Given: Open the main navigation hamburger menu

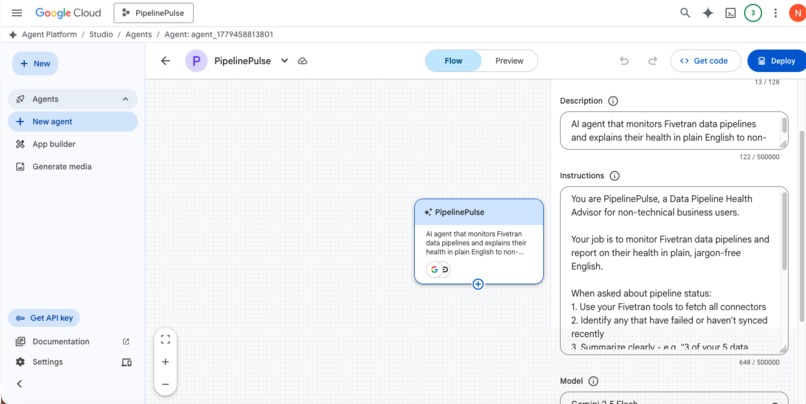Looking at the screenshot, I should coord(17,13).
